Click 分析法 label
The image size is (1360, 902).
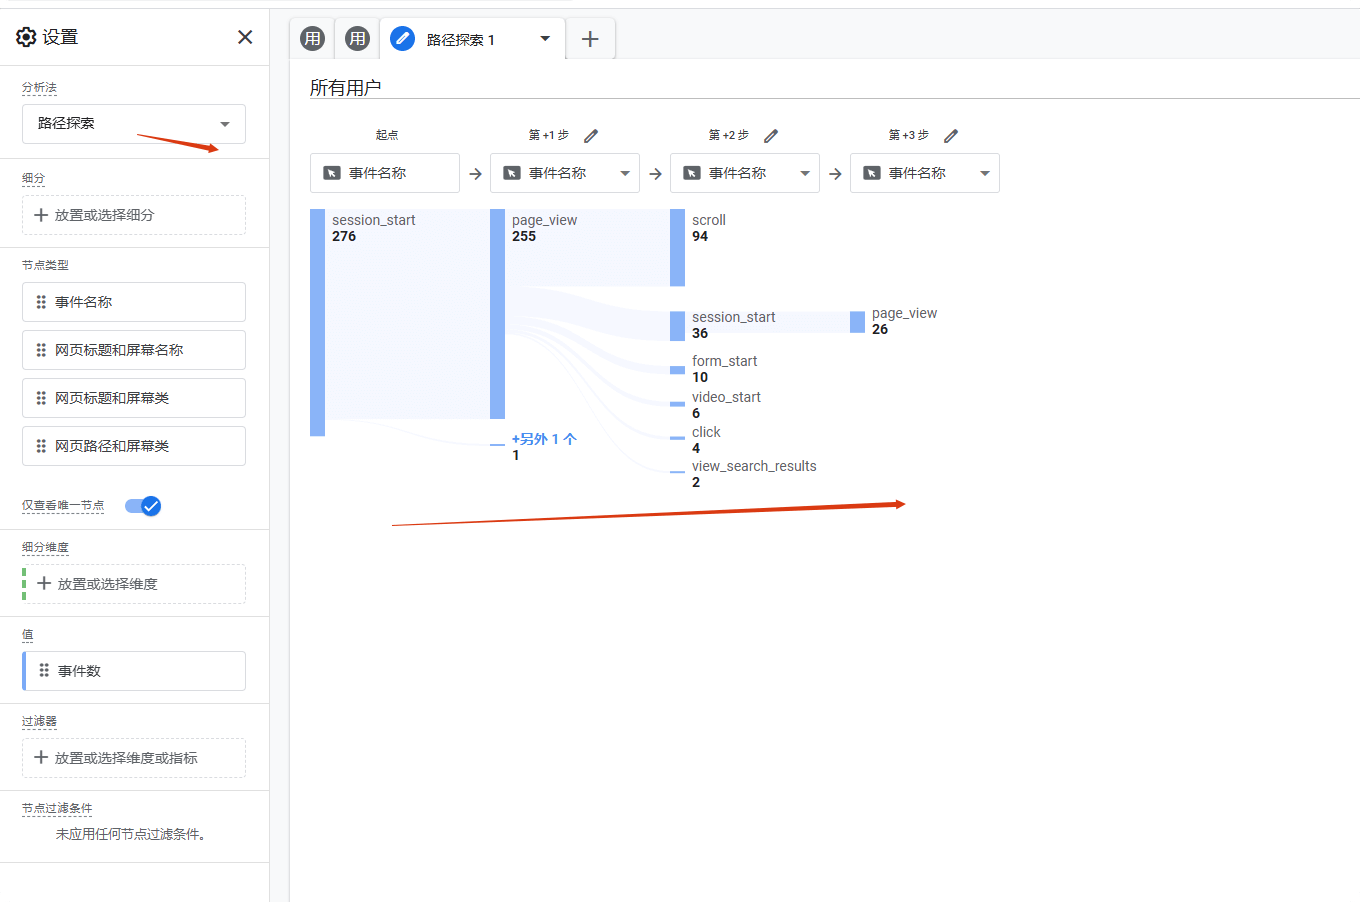coord(39,88)
